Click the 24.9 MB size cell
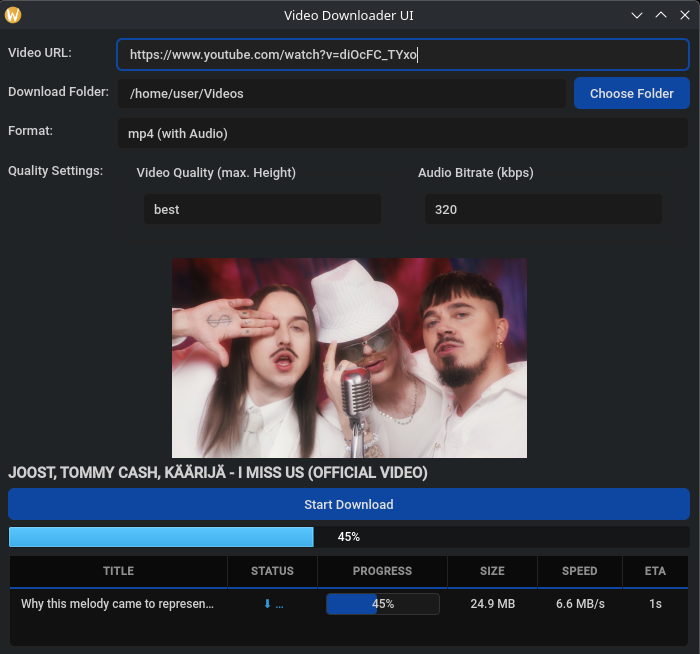 pos(492,604)
